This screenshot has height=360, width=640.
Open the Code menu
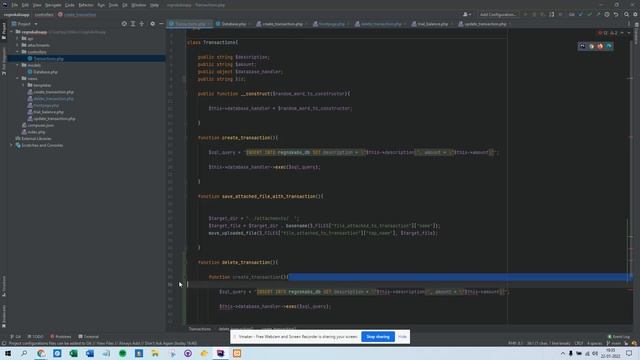[x=70, y=5]
